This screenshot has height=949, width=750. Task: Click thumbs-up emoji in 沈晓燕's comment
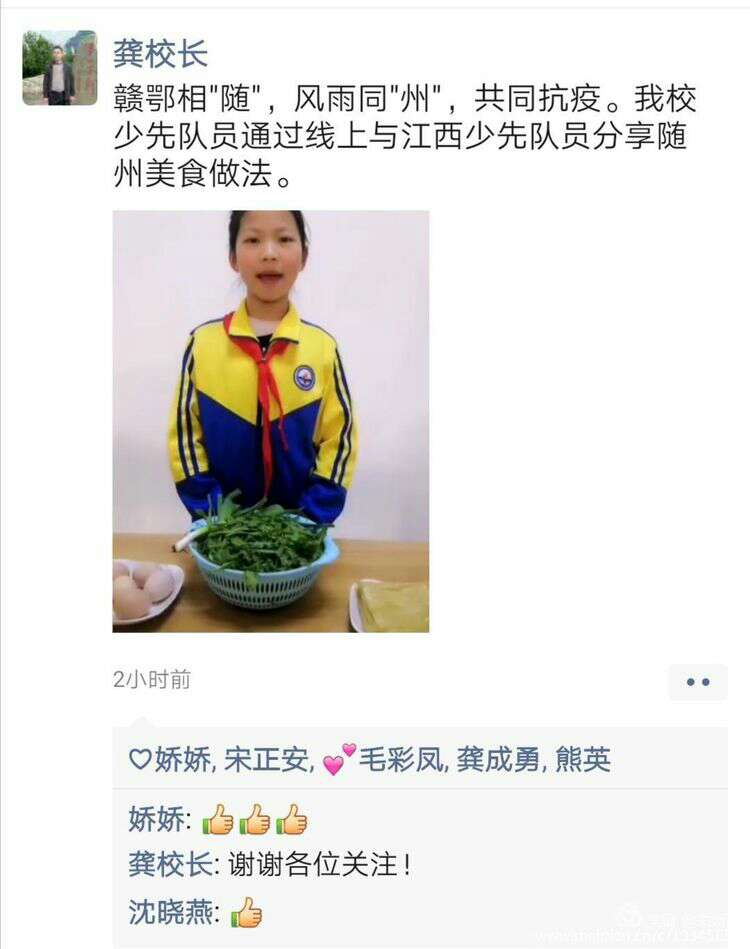[246, 912]
